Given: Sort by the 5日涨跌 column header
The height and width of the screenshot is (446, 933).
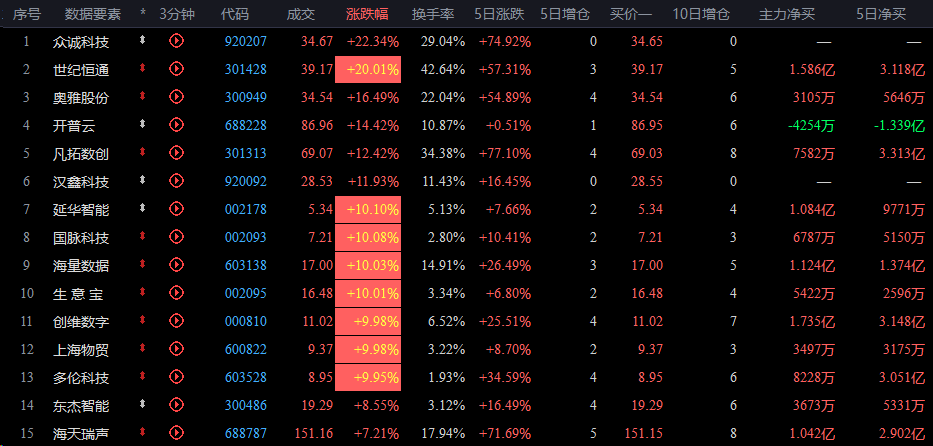Looking at the screenshot, I should [500, 14].
